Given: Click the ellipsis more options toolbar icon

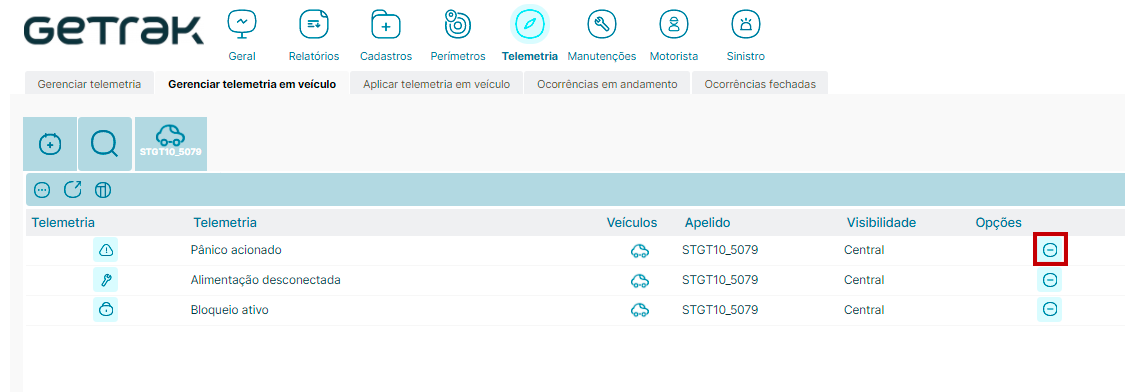Looking at the screenshot, I should 42,190.
